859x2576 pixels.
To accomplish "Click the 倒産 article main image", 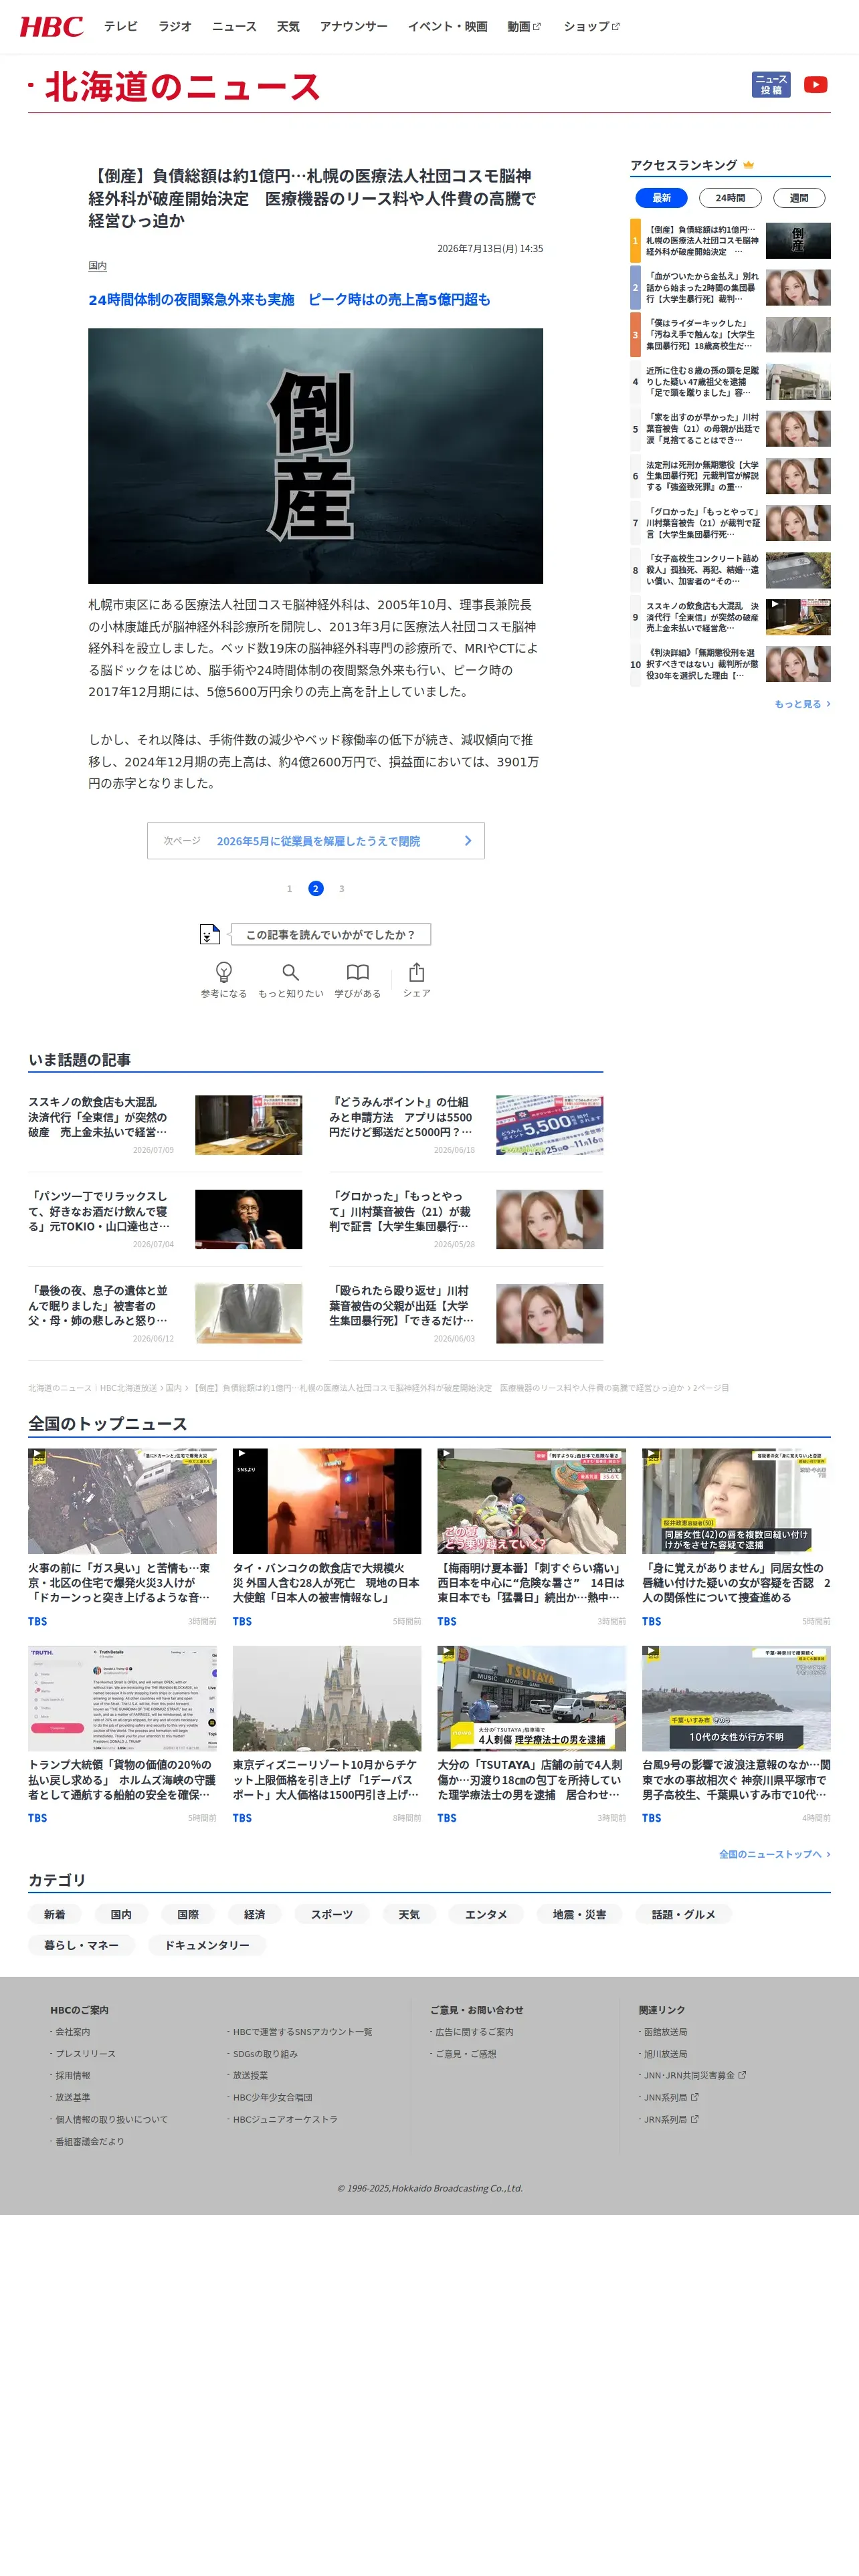I will (x=316, y=456).
